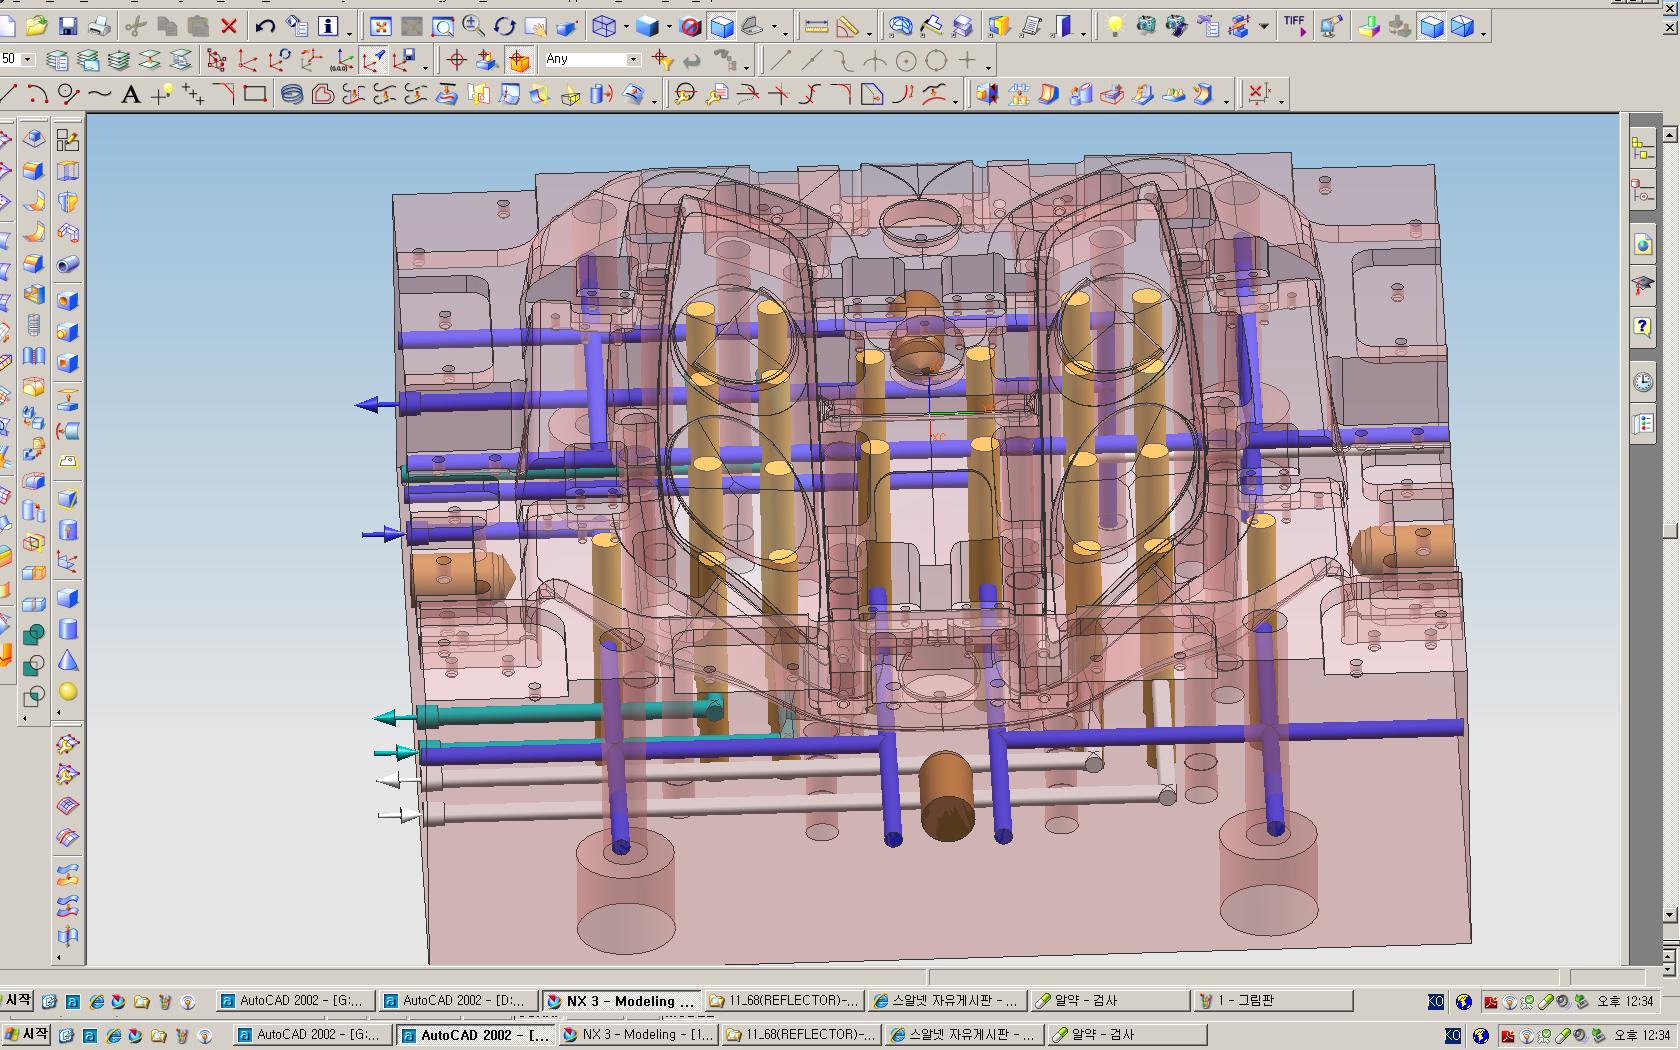Toggle the shaded display cube
The image size is (1680, 1050).
647,26
